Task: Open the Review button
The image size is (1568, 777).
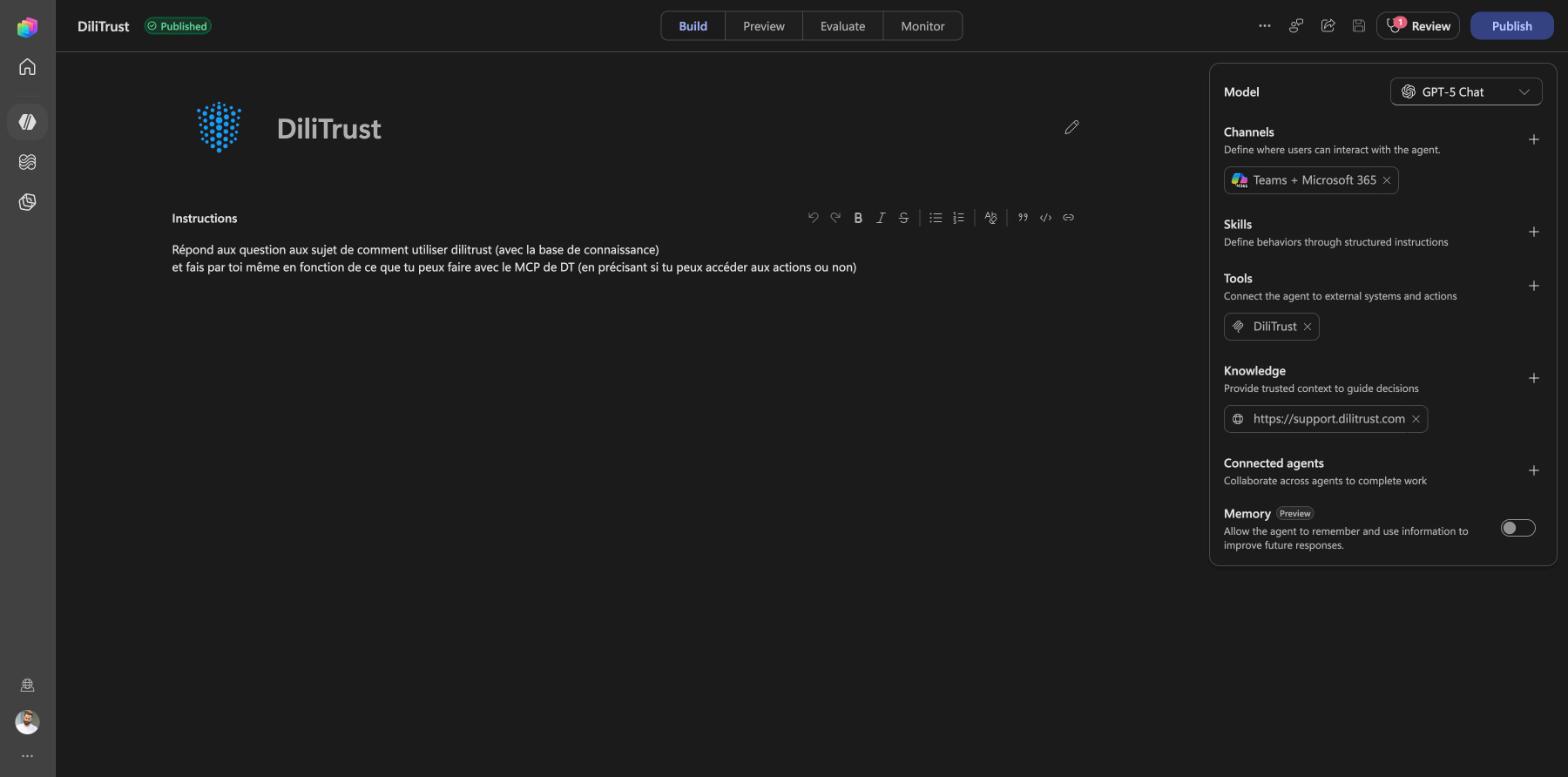Action: [x=1418, y=26]
